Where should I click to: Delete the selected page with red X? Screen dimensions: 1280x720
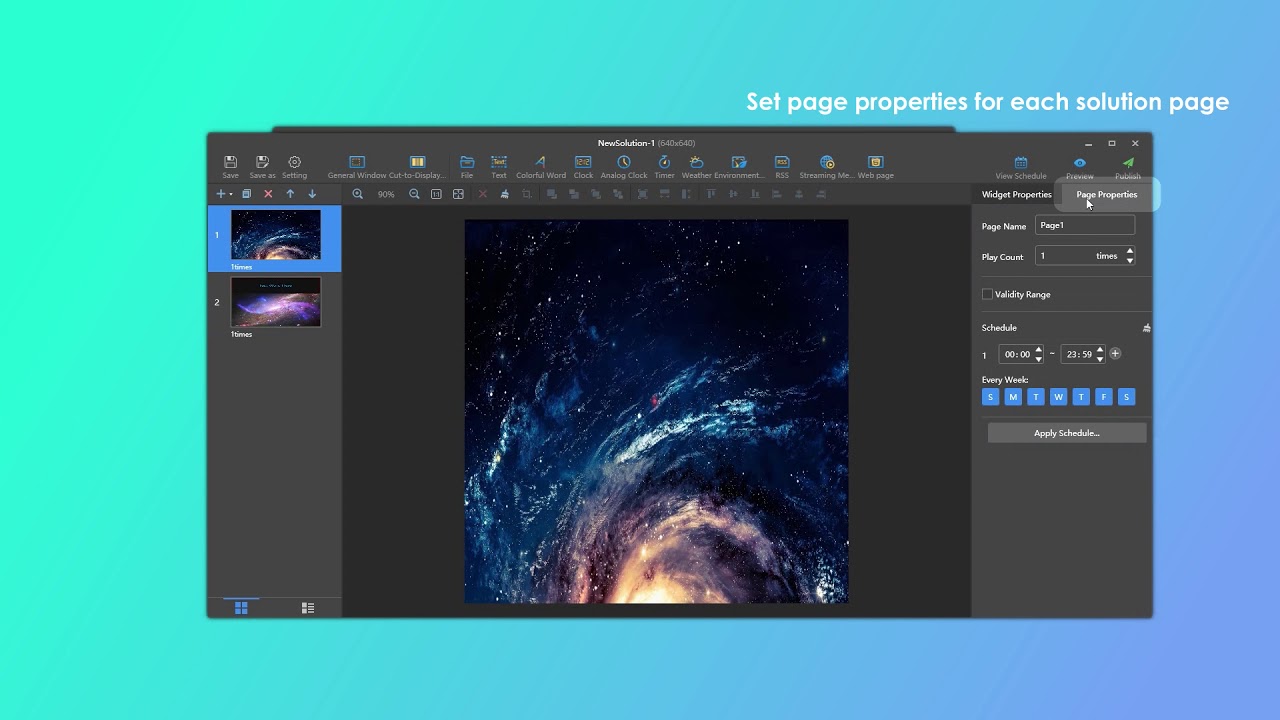click(x=268, y=194)
